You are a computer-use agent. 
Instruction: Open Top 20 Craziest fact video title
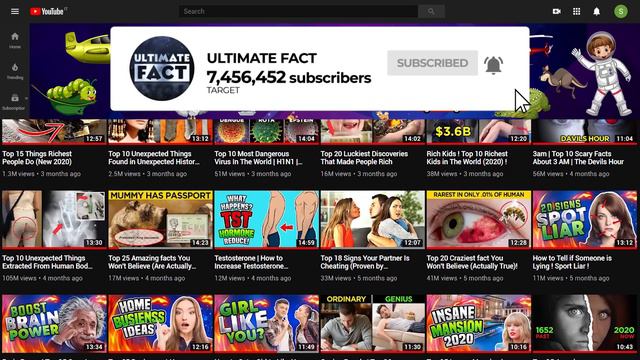point(472,262)
